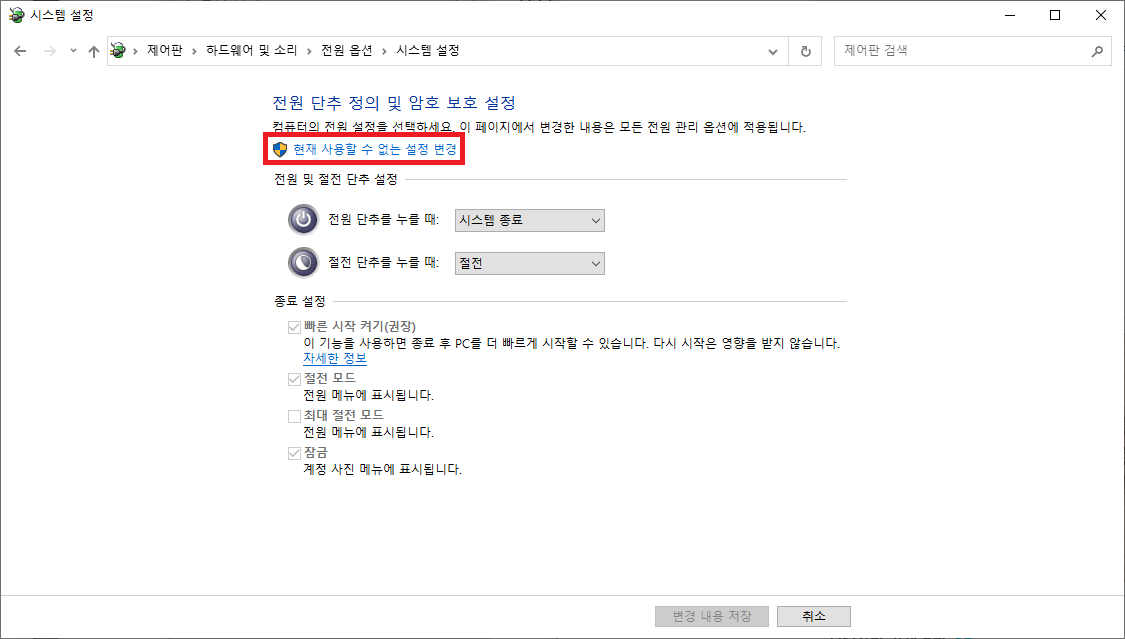
Task: Click 취소 button
Action: tap(814, 616)
